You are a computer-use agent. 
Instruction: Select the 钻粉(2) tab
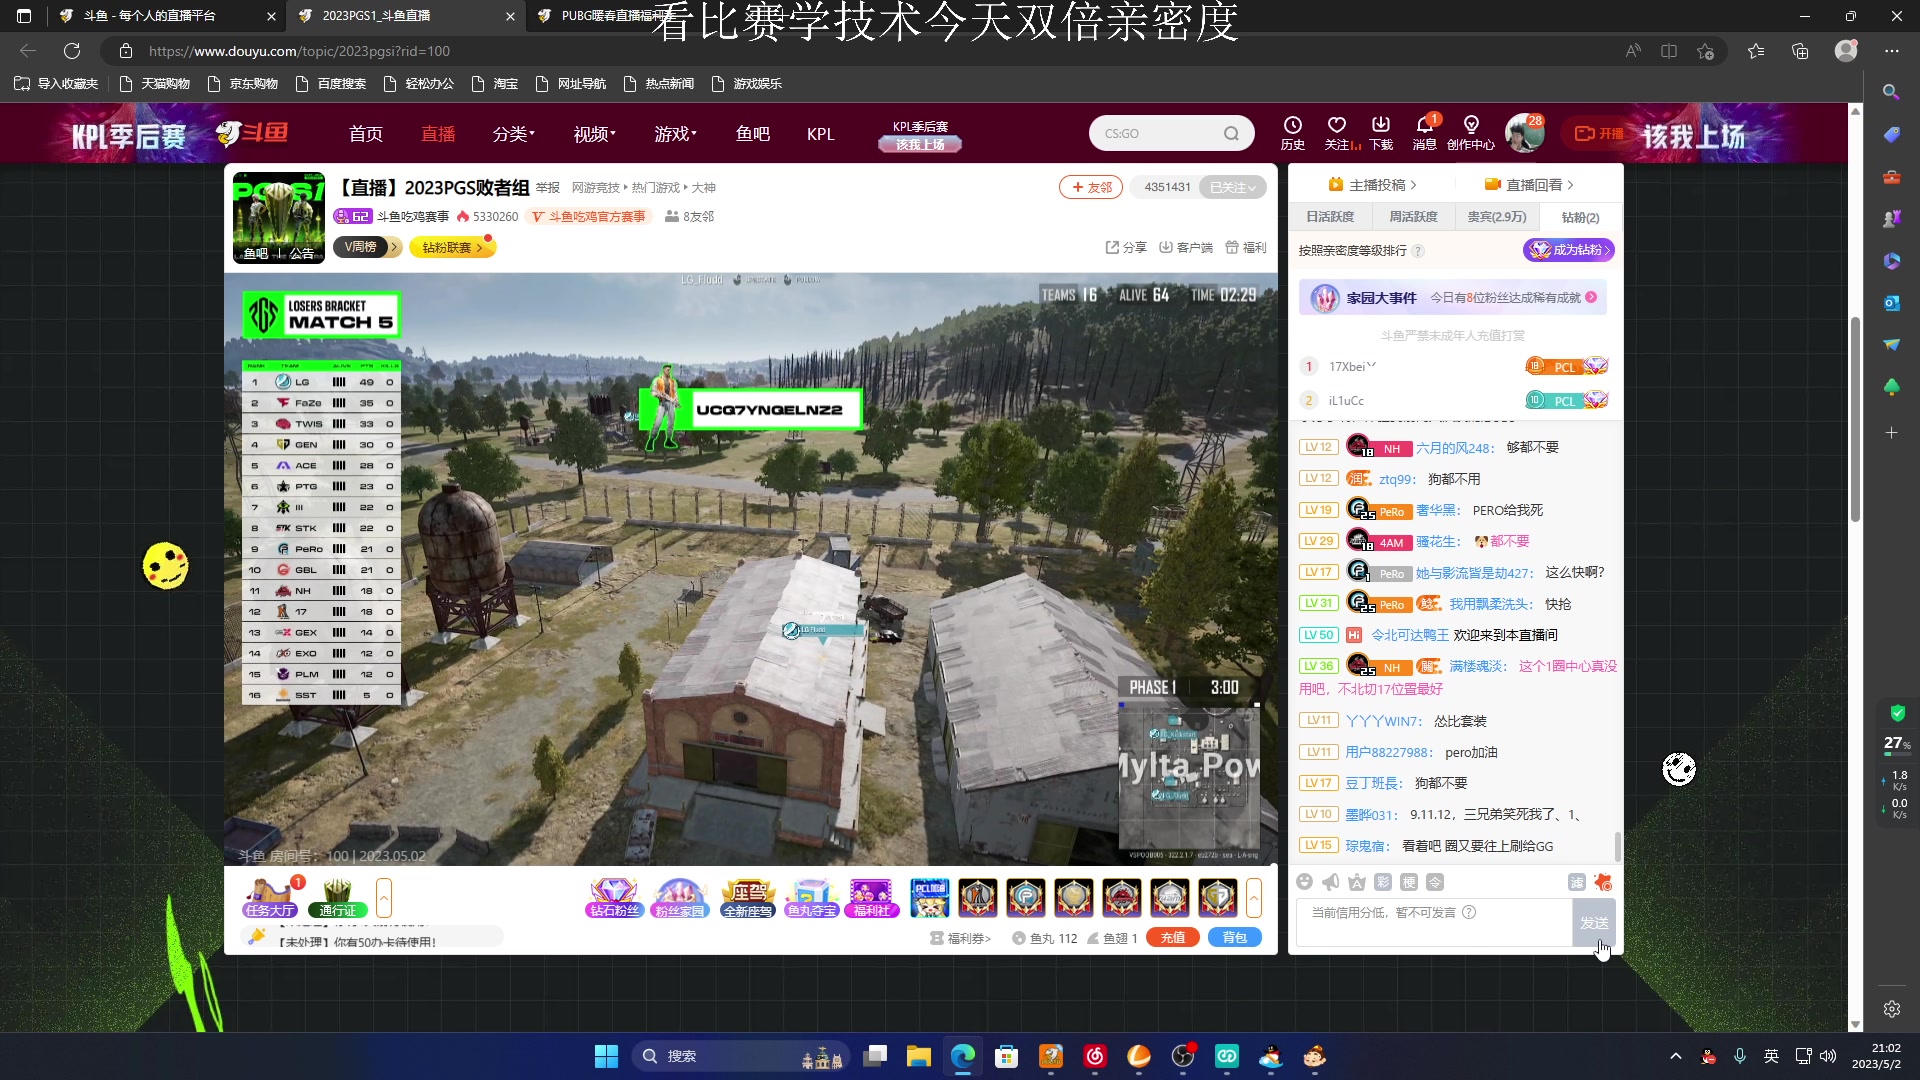point(1580,218)
